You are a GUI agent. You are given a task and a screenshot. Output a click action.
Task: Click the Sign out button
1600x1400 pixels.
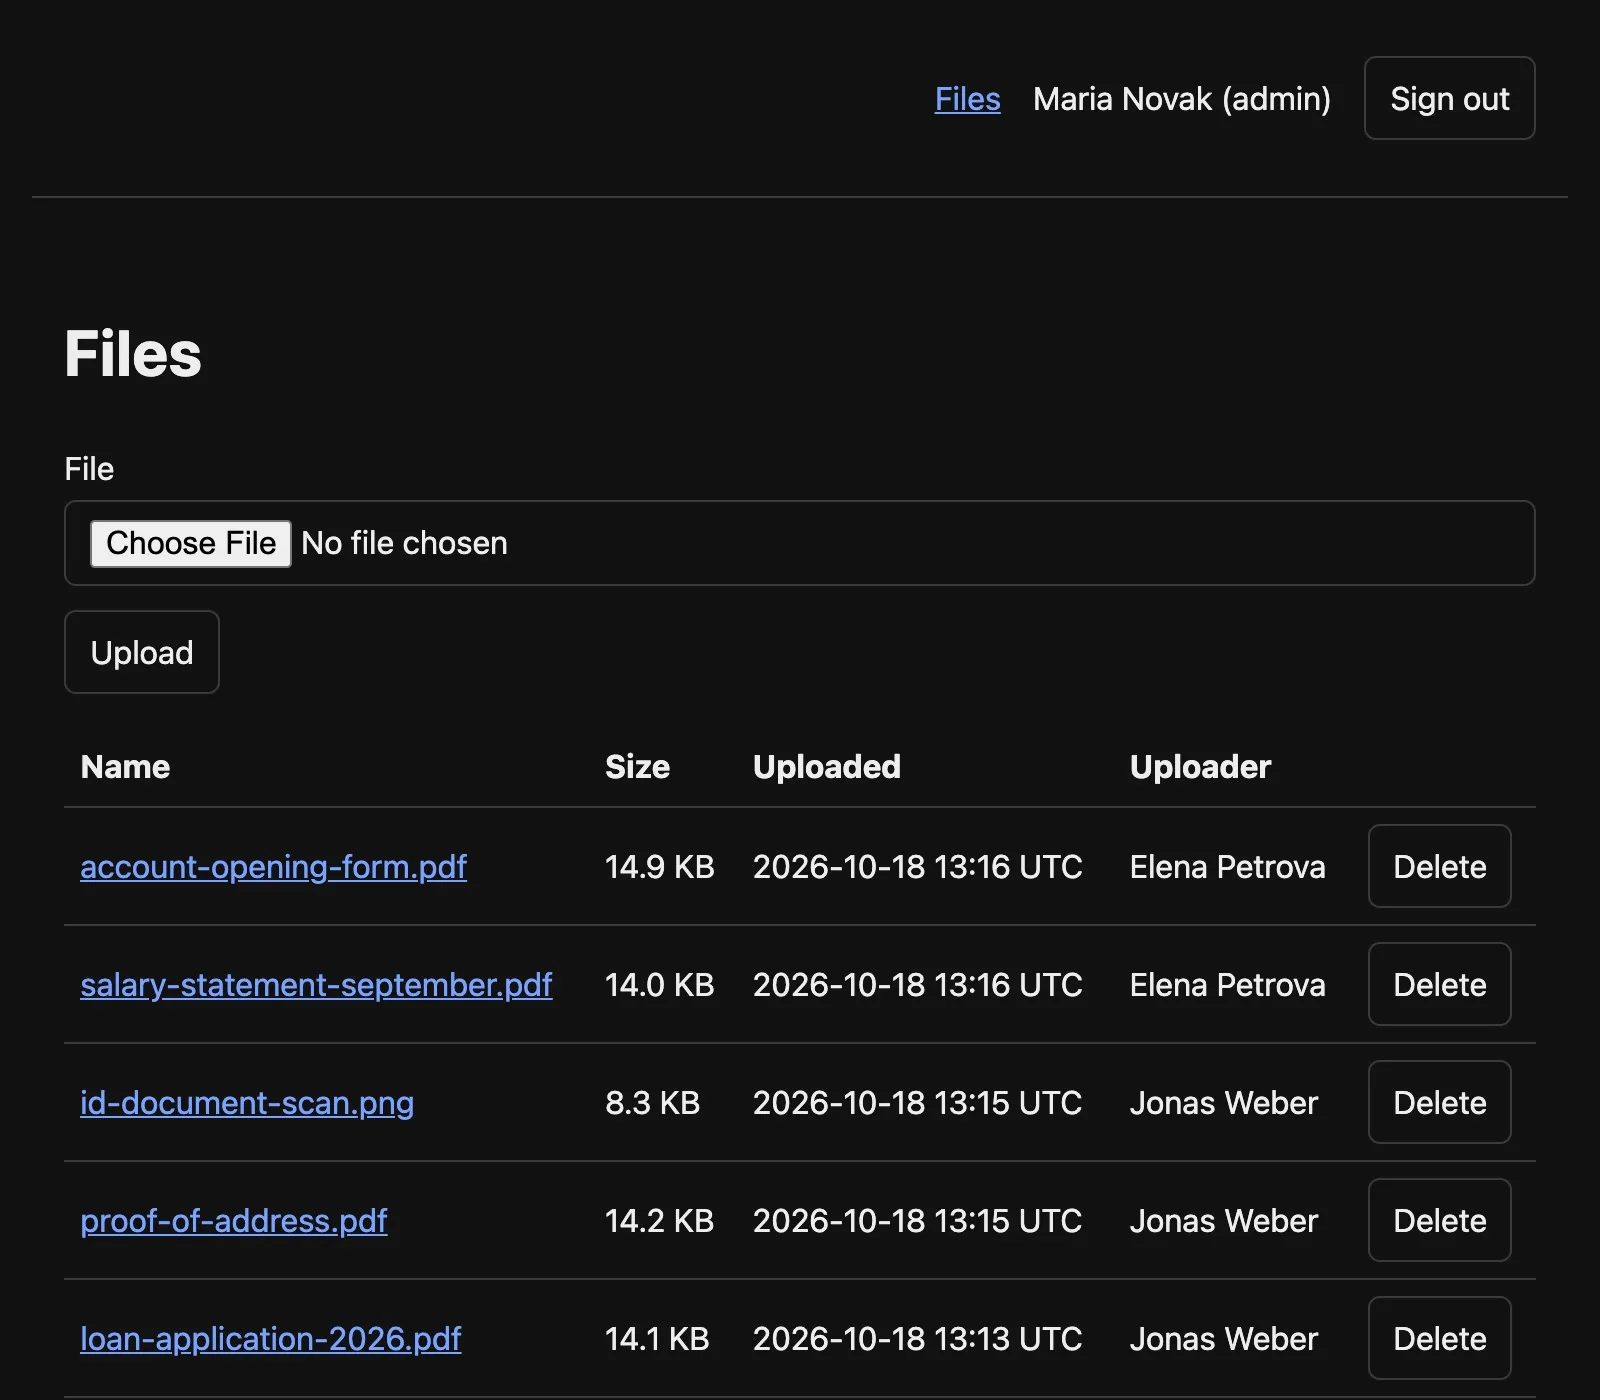1449,98
